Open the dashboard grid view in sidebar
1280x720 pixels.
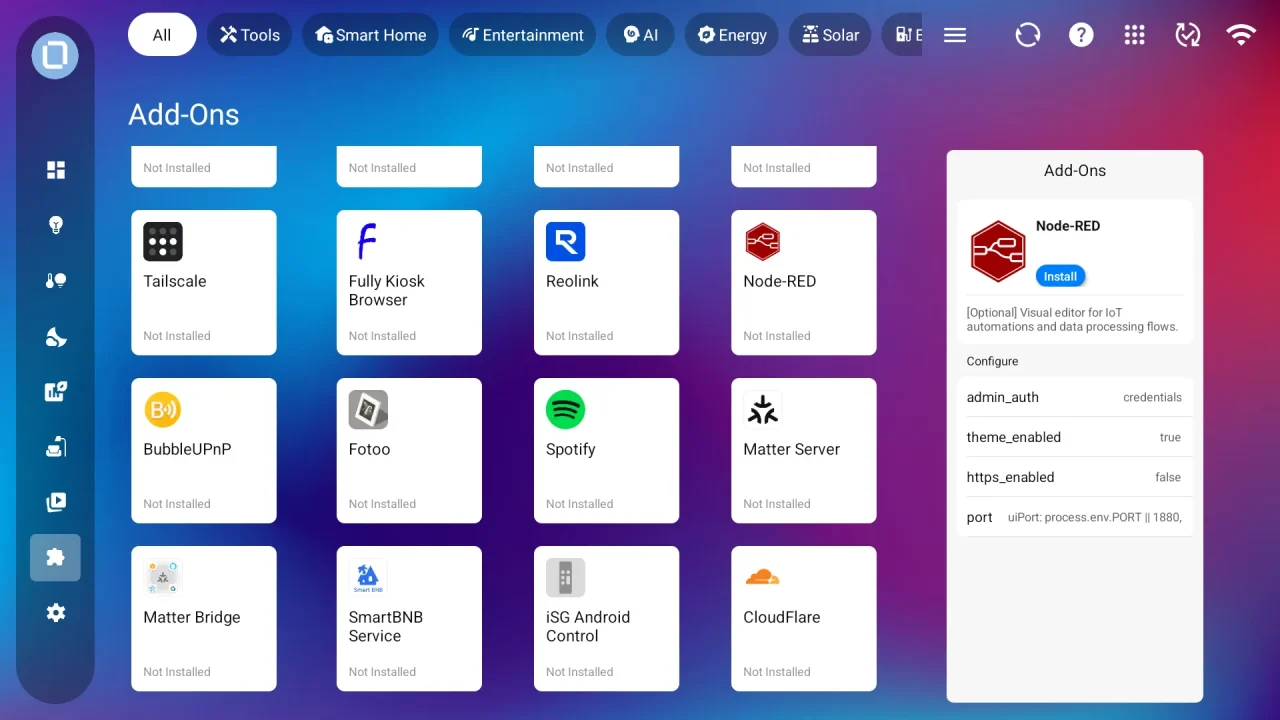click(56, 170)
